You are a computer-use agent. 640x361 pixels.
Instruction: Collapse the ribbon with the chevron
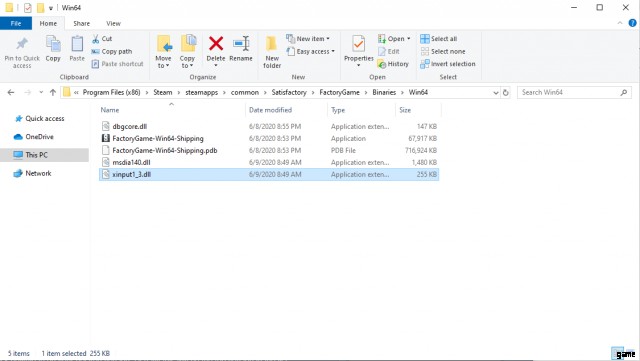click(x=620, y=23)
